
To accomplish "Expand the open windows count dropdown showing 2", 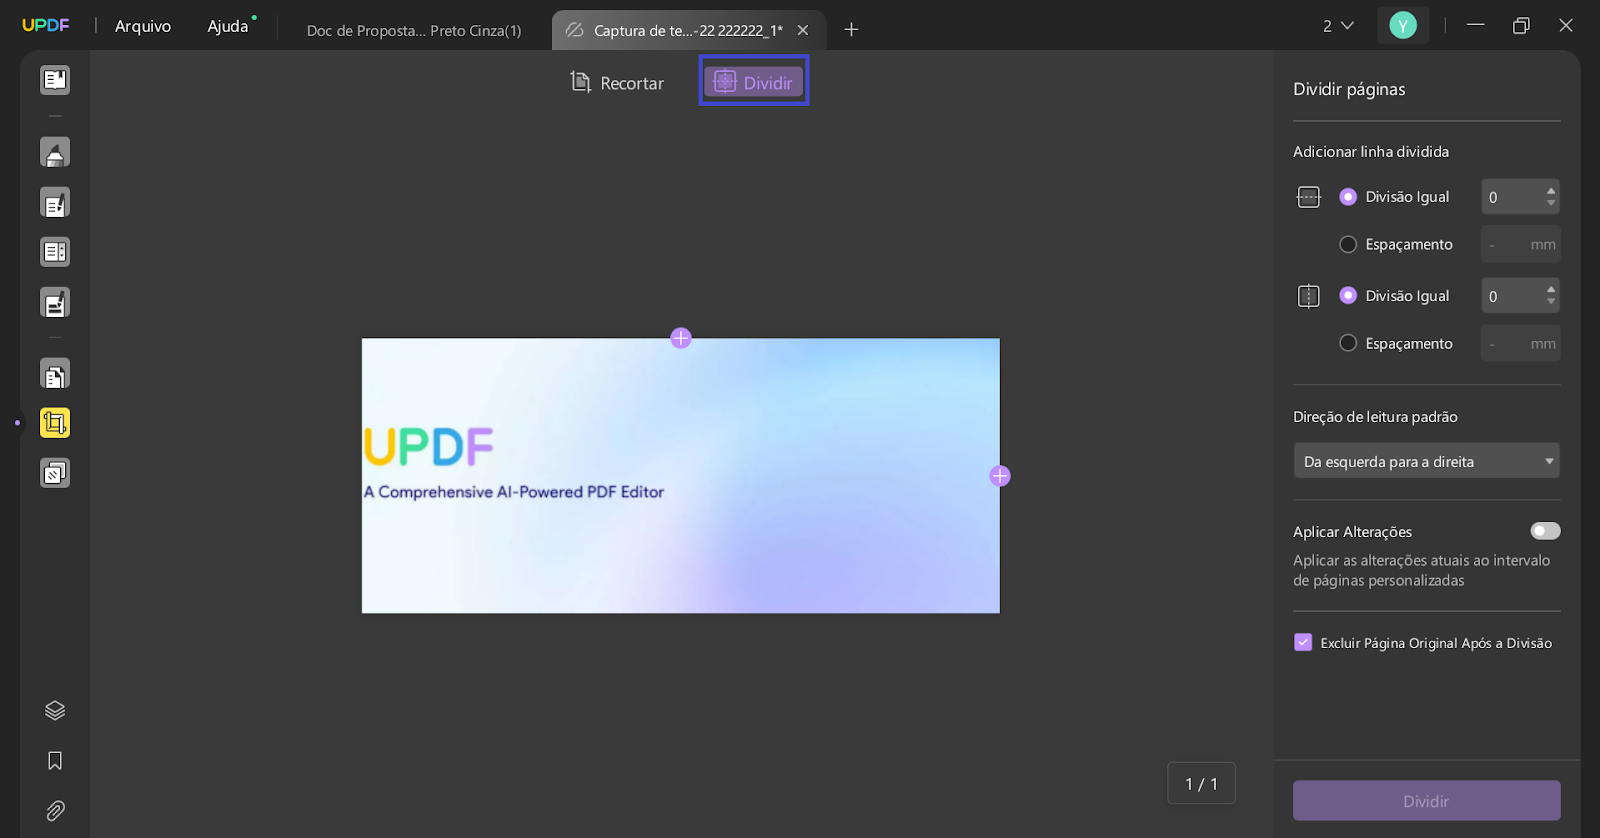I will pyautogui.click(x=1338, y=26).
